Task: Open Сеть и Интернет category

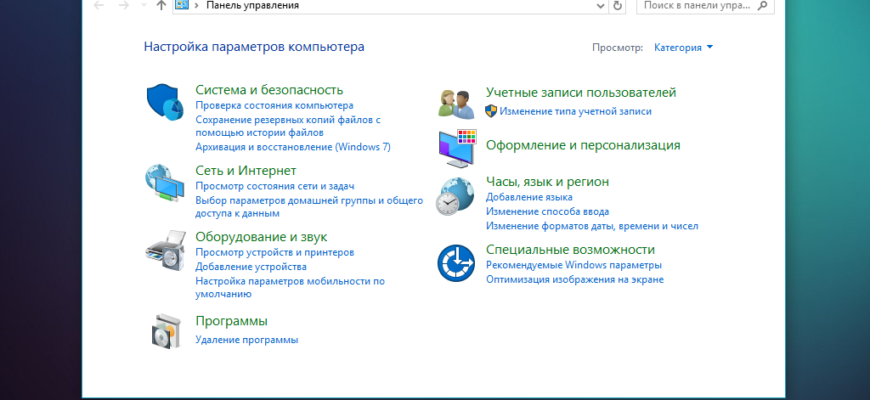Action: click(246, 170)
